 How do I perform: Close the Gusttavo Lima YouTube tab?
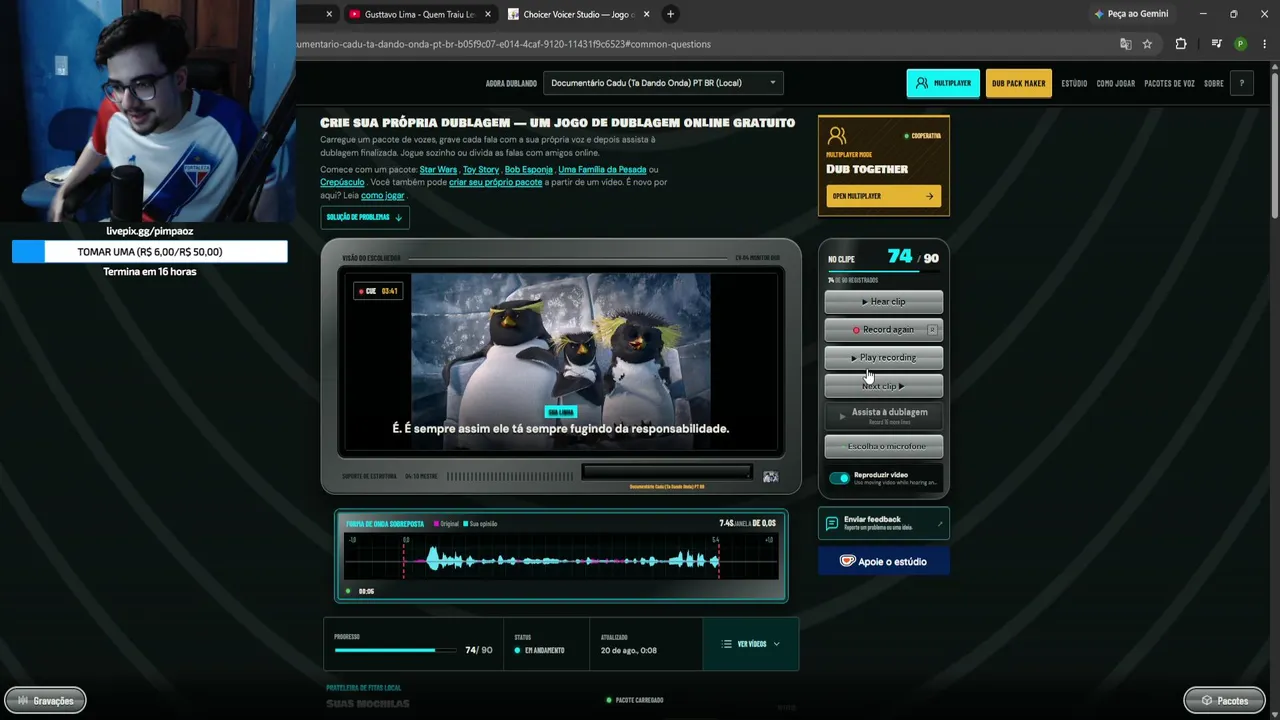488,14
